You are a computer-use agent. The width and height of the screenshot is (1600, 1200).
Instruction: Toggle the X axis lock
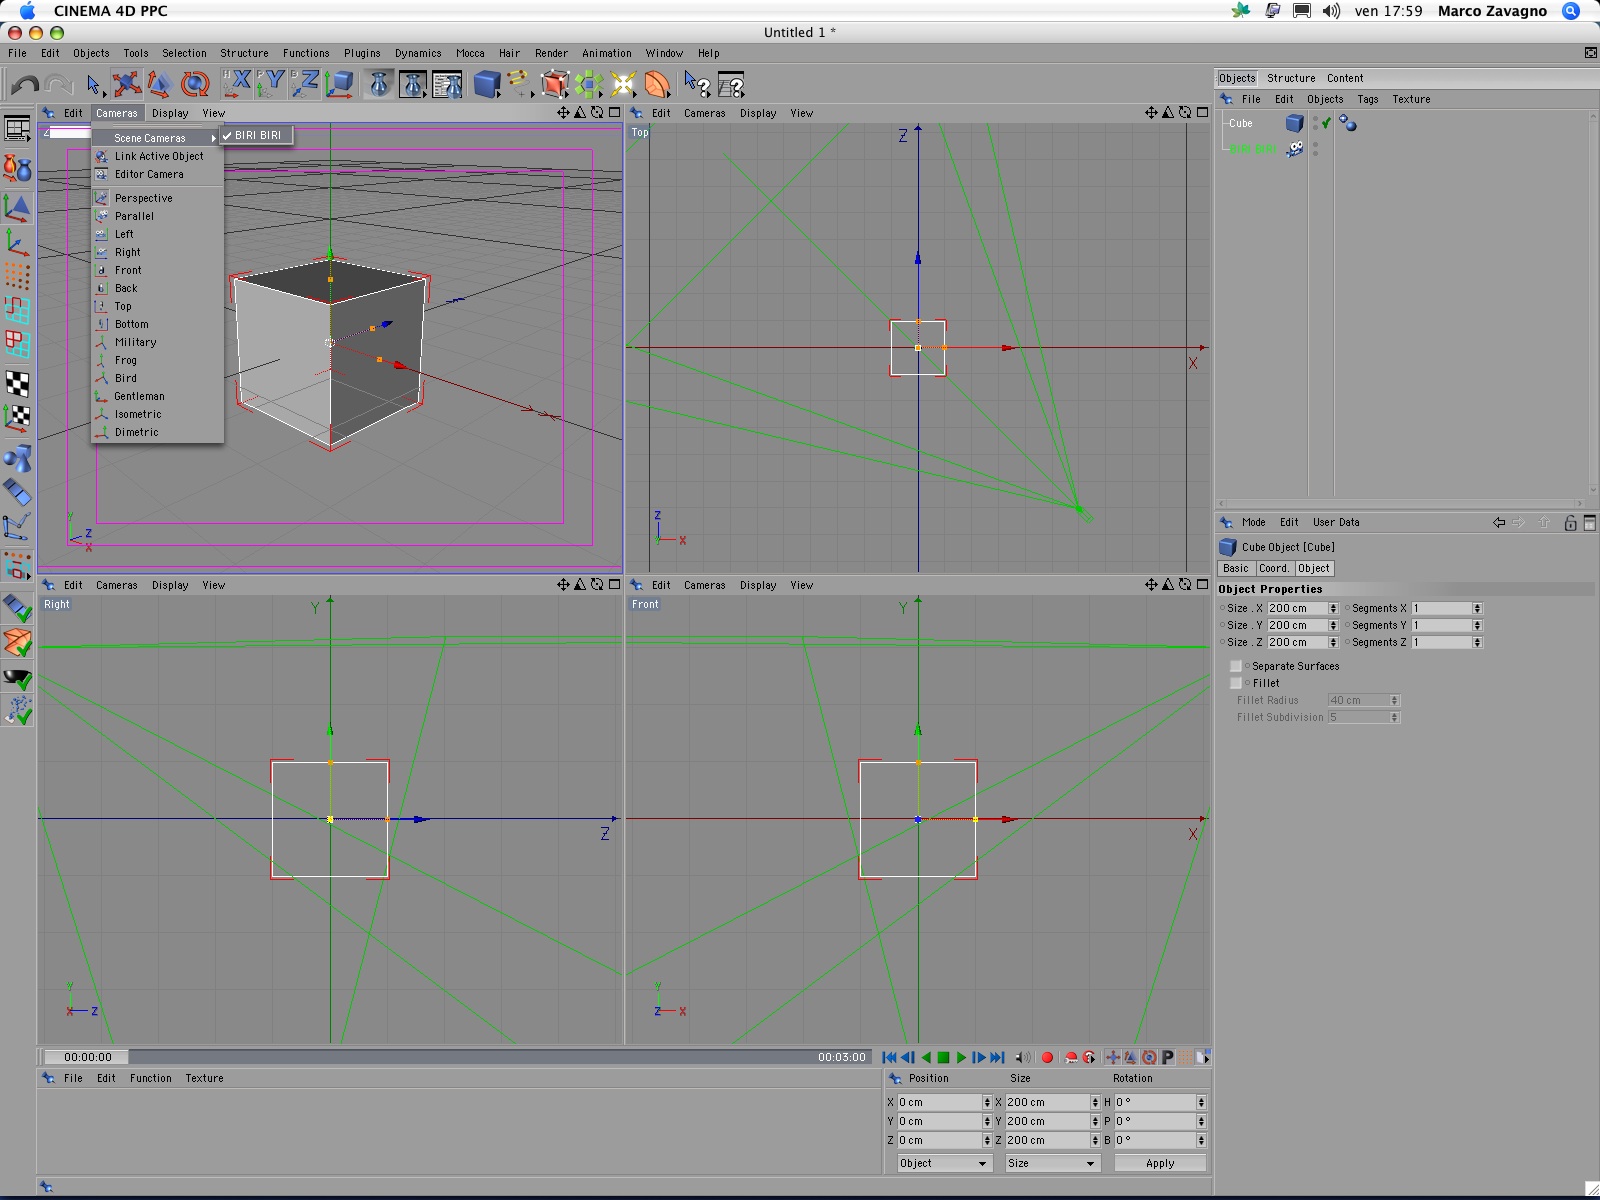[x=237, y=84]
